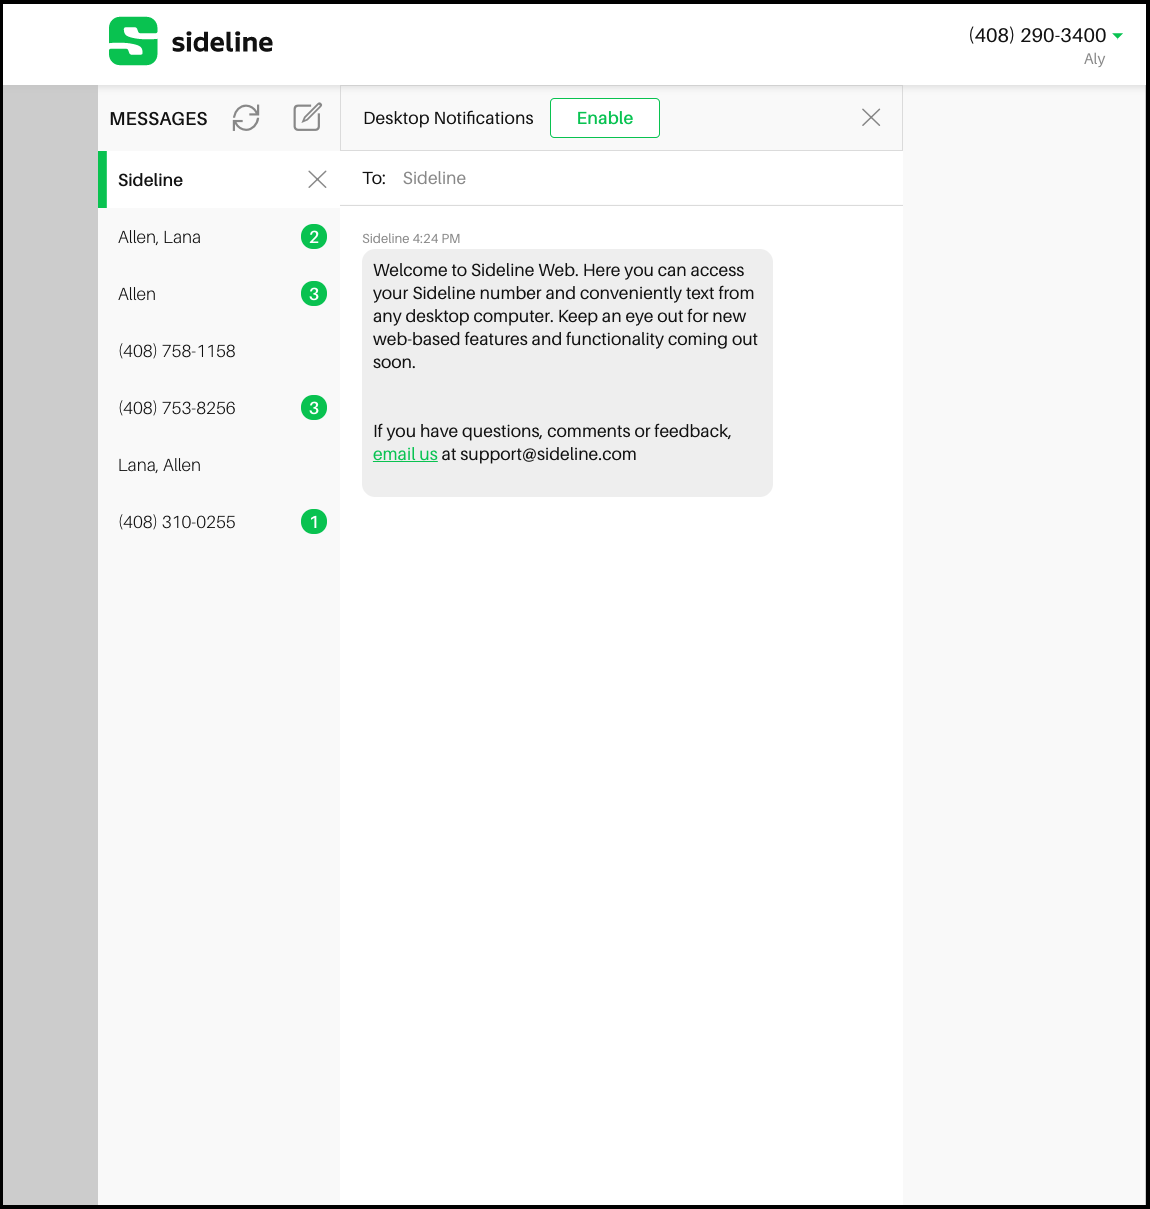Click the unread badge next to Allen
This screenshot has height=1209, width=1150.
point(314,294)
